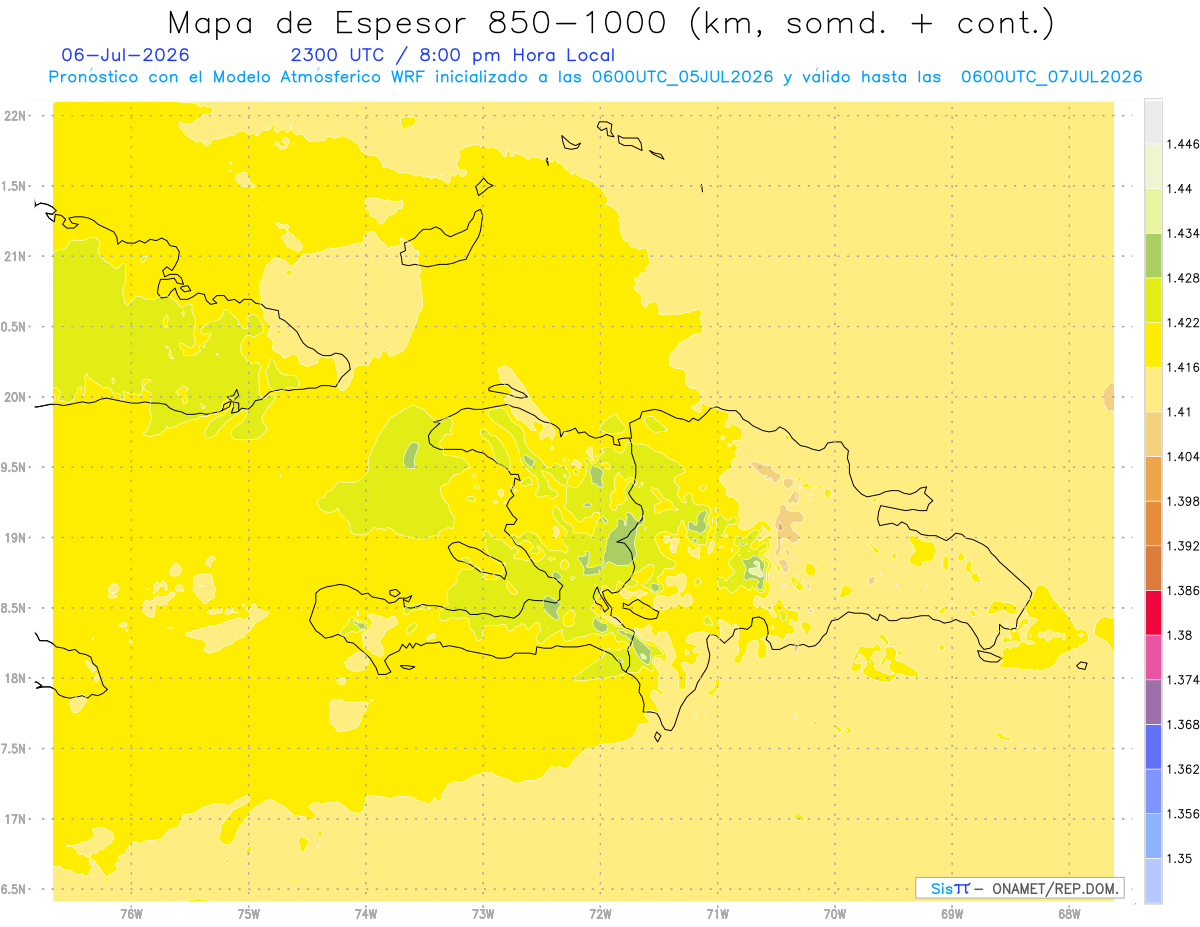Click the colorbar value "1.35"
Viewport: 1200px width, 927px height.
pos(1180,858)
